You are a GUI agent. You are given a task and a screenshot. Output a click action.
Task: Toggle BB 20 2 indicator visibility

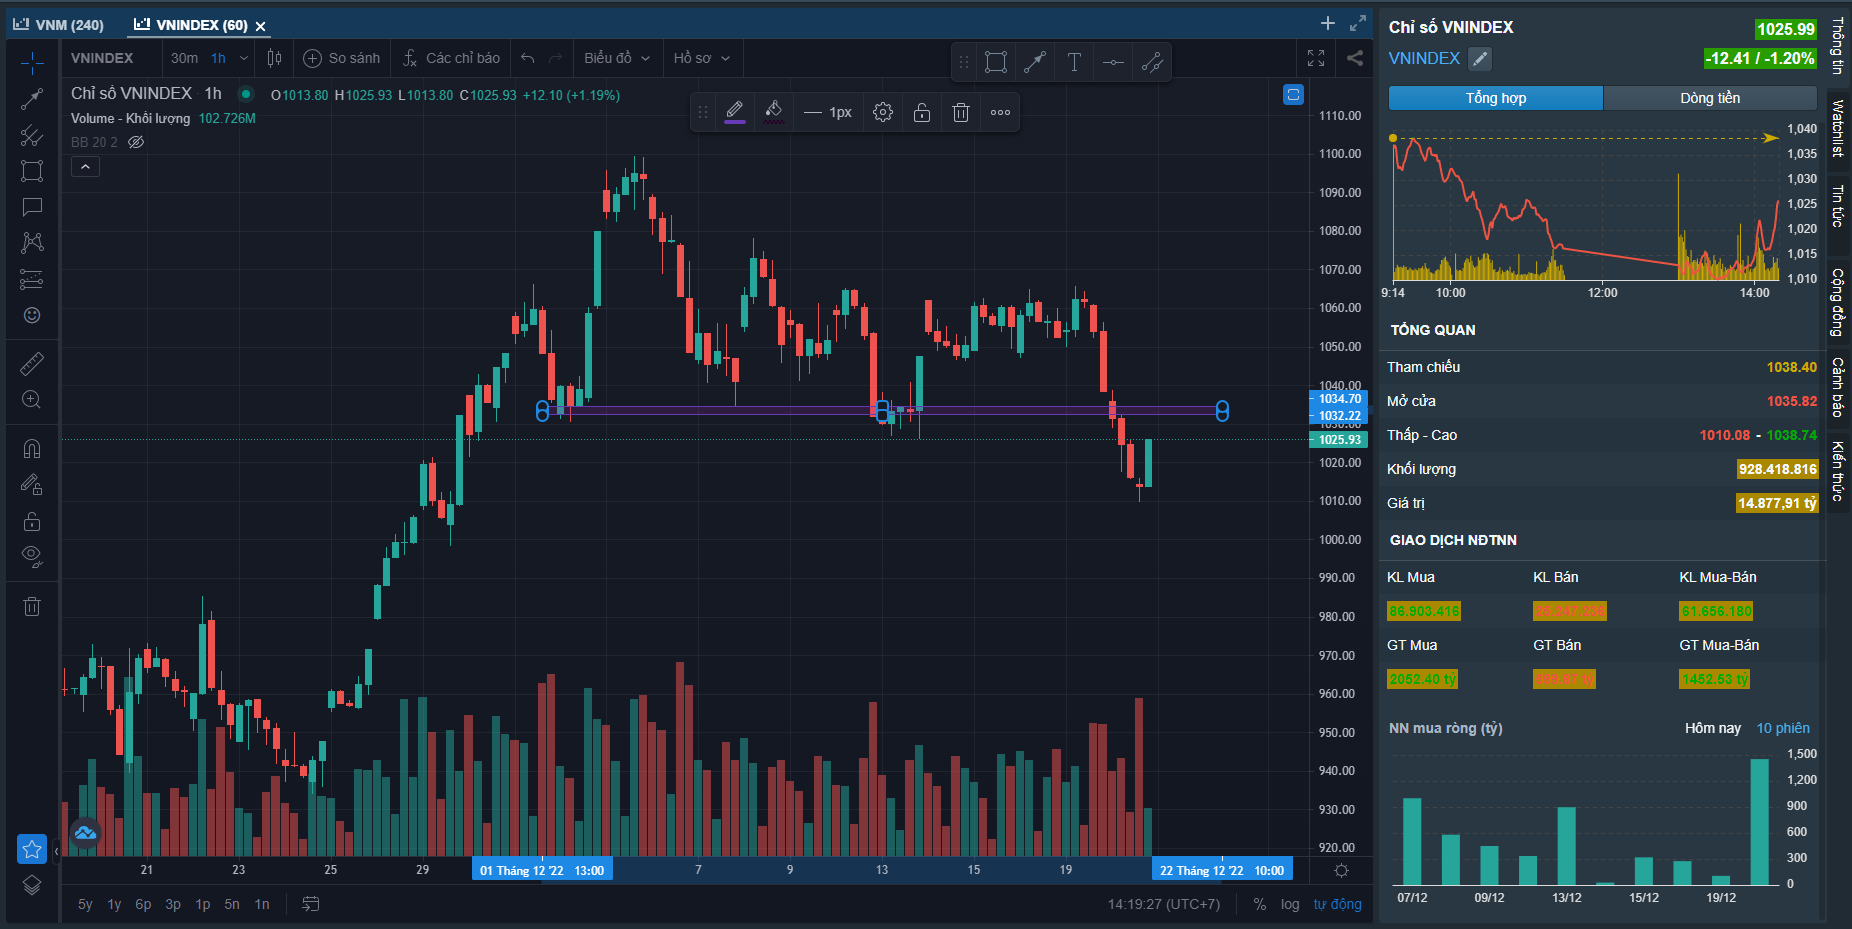point(137,142)
